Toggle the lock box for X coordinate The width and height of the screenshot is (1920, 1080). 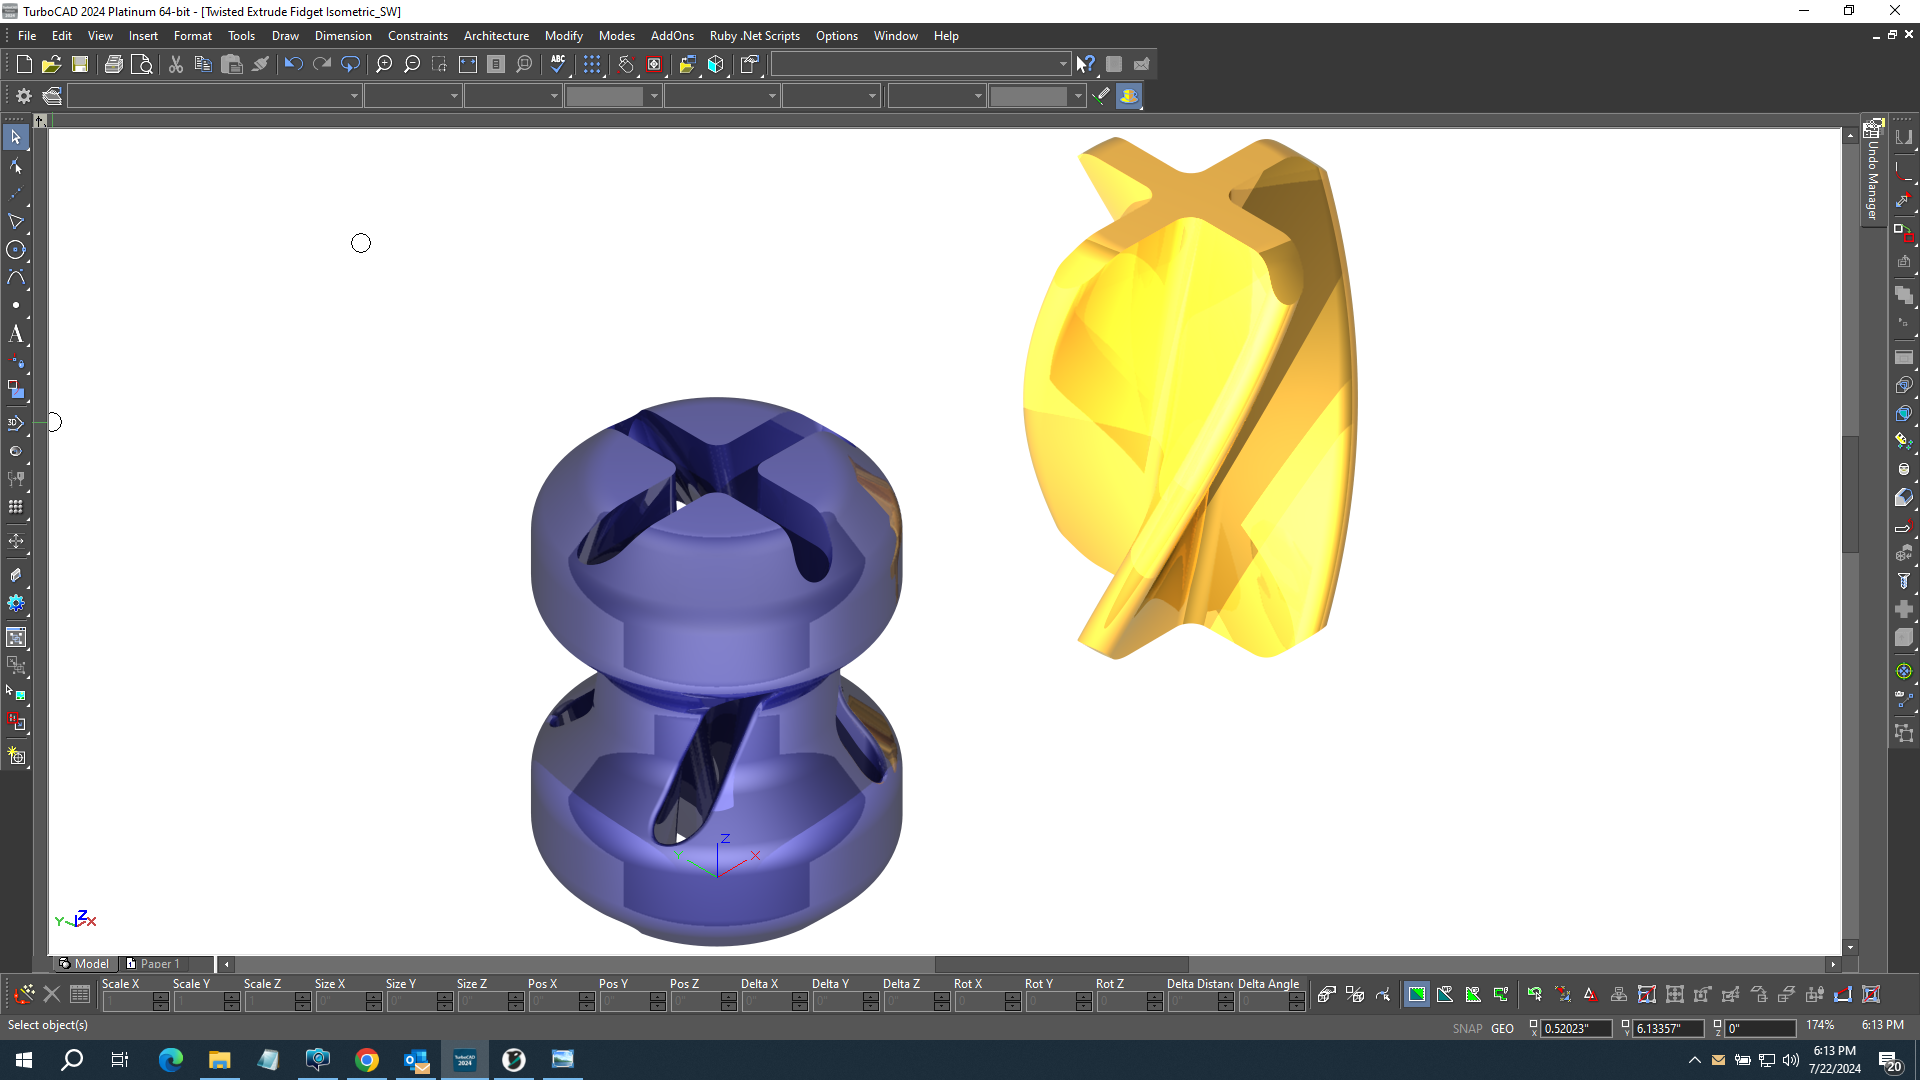pyautogui.click(x=1534, y=1025)
